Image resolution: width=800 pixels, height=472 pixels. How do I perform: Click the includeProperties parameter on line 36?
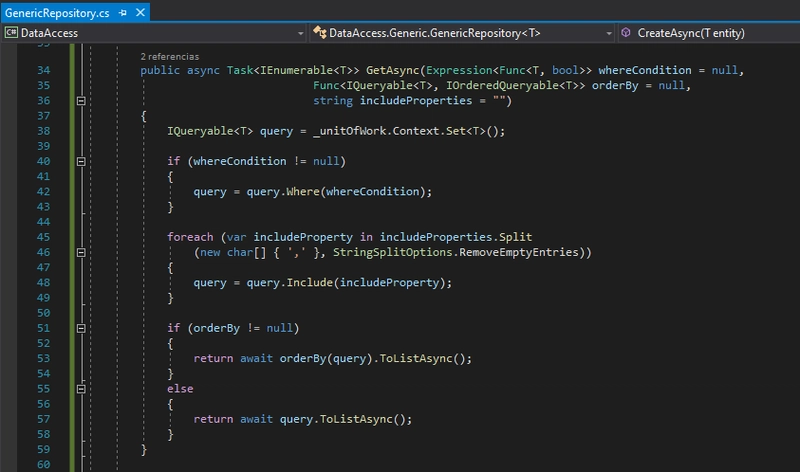point(416,101)
